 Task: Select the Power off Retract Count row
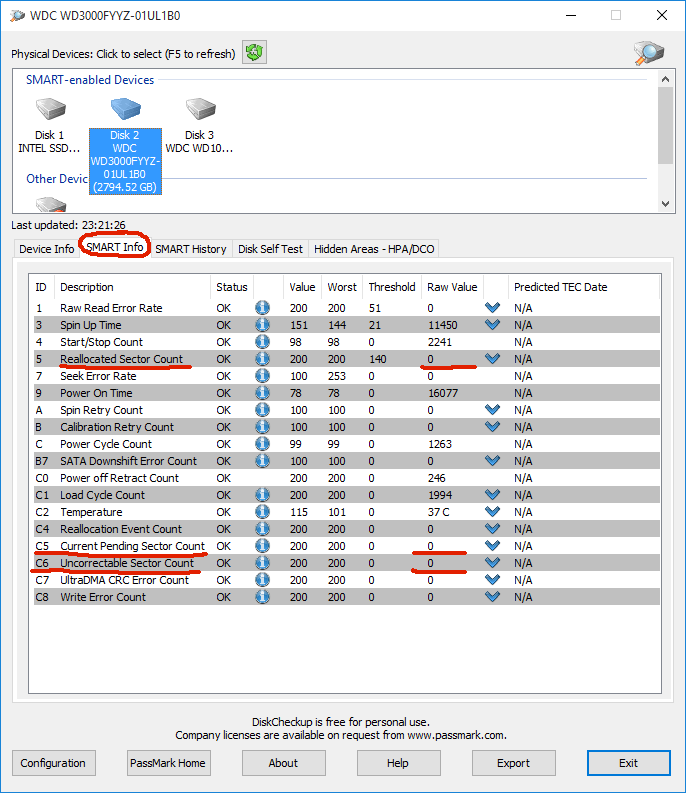(x=347, y=478)
